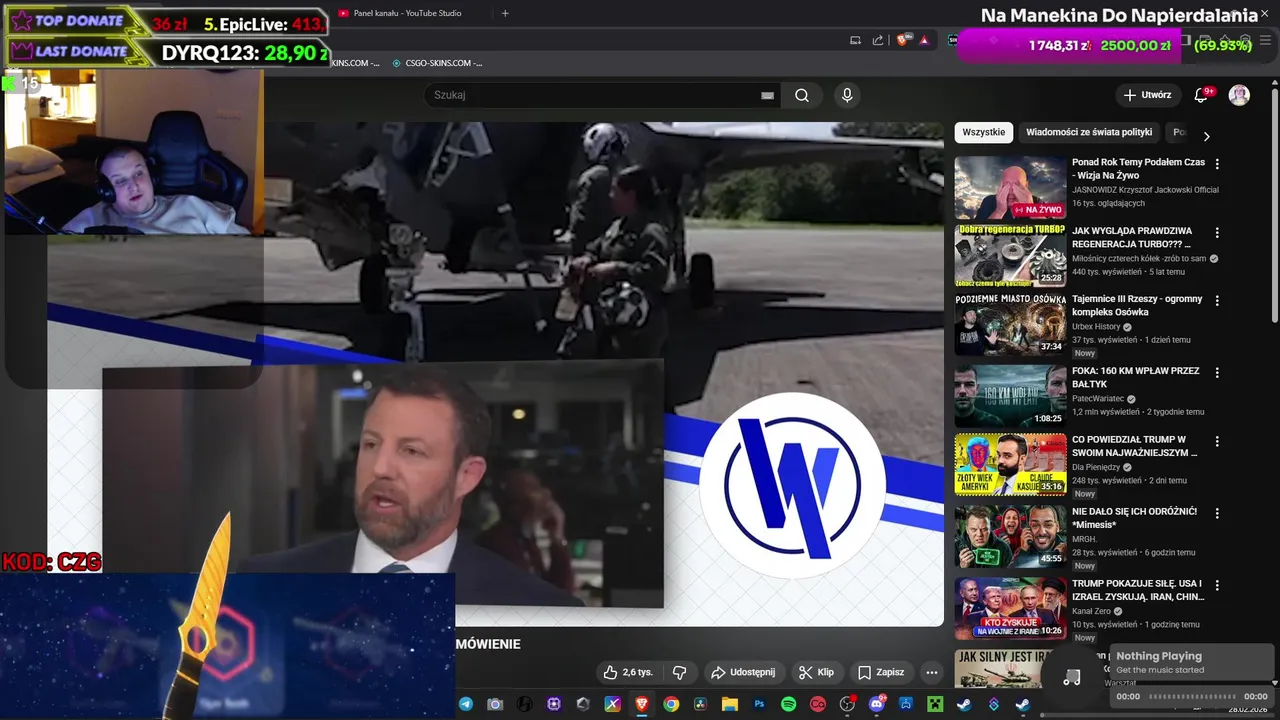Open the 'Złoty wiek Ameryki' thumbnail 35:16
The width and height of the screenshot is (1280, 720).
[x=1010, y=465]
